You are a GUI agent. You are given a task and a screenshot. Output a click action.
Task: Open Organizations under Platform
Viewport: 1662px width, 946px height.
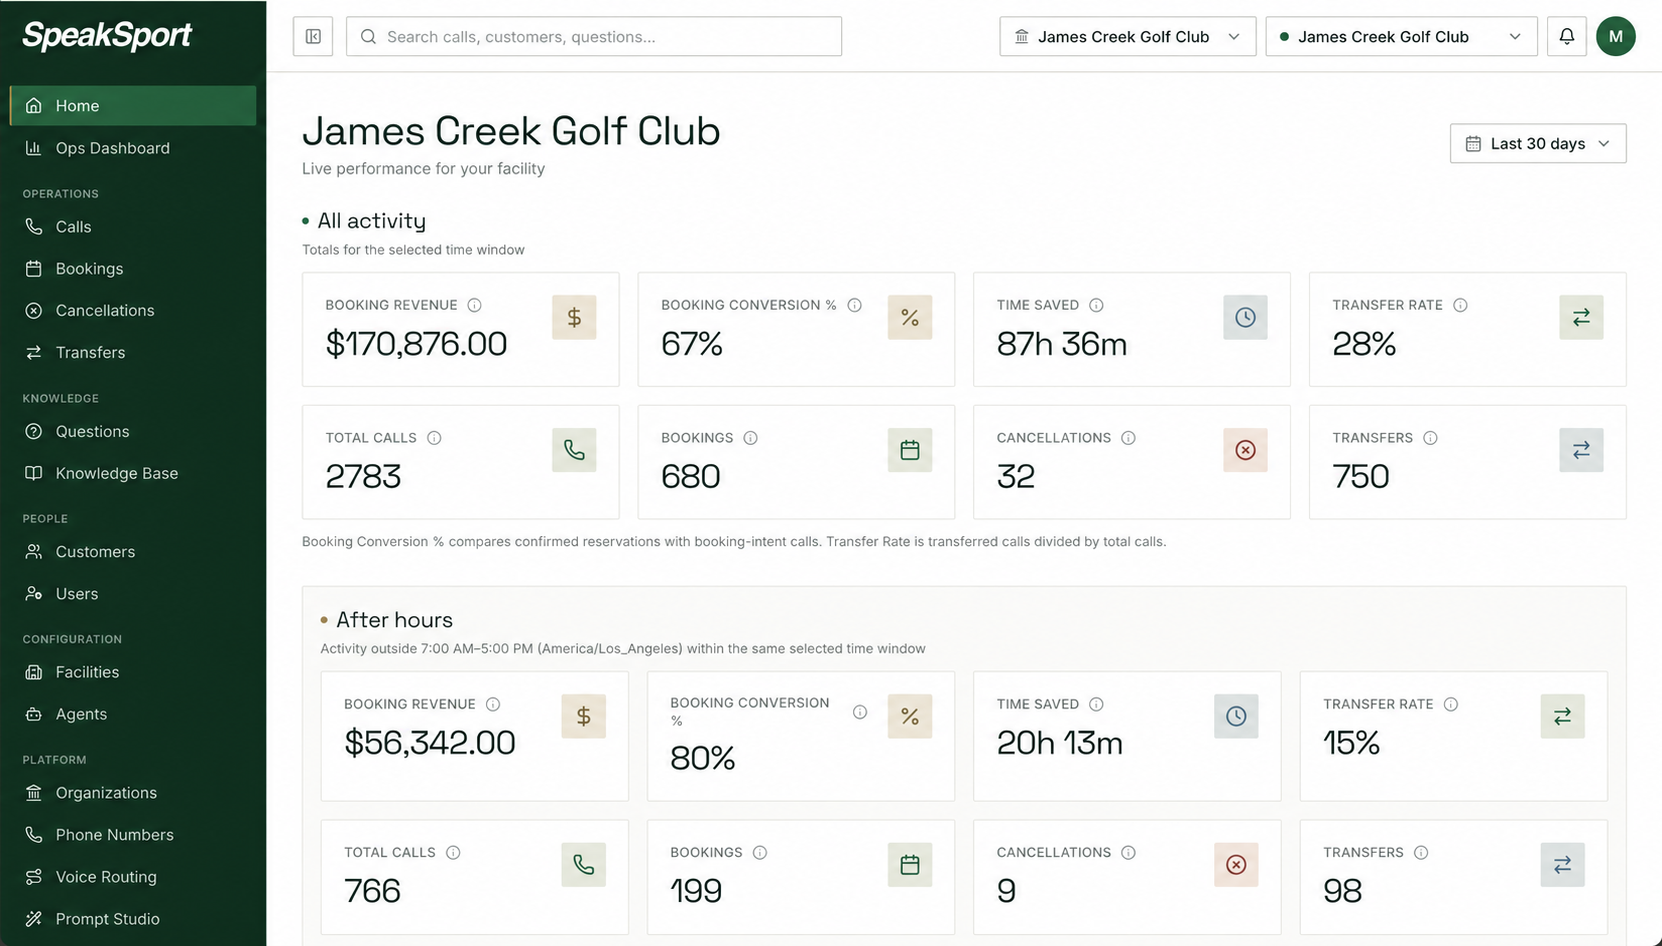click(x=133, y=793)
